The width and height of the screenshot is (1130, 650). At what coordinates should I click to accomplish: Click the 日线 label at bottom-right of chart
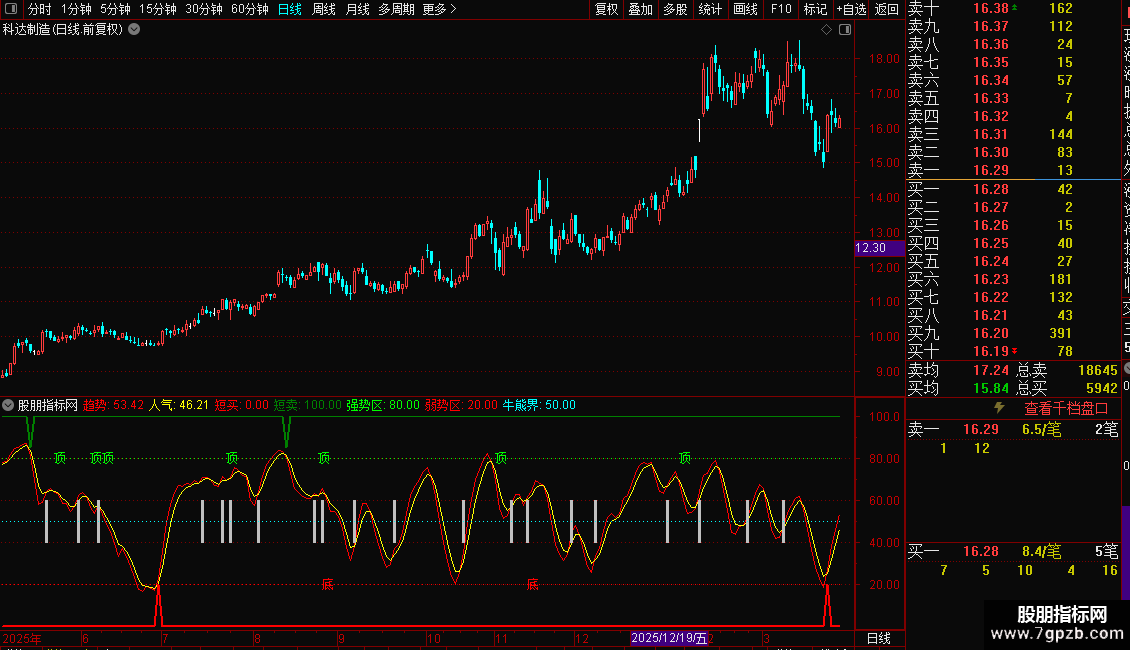tap(878, 638)
